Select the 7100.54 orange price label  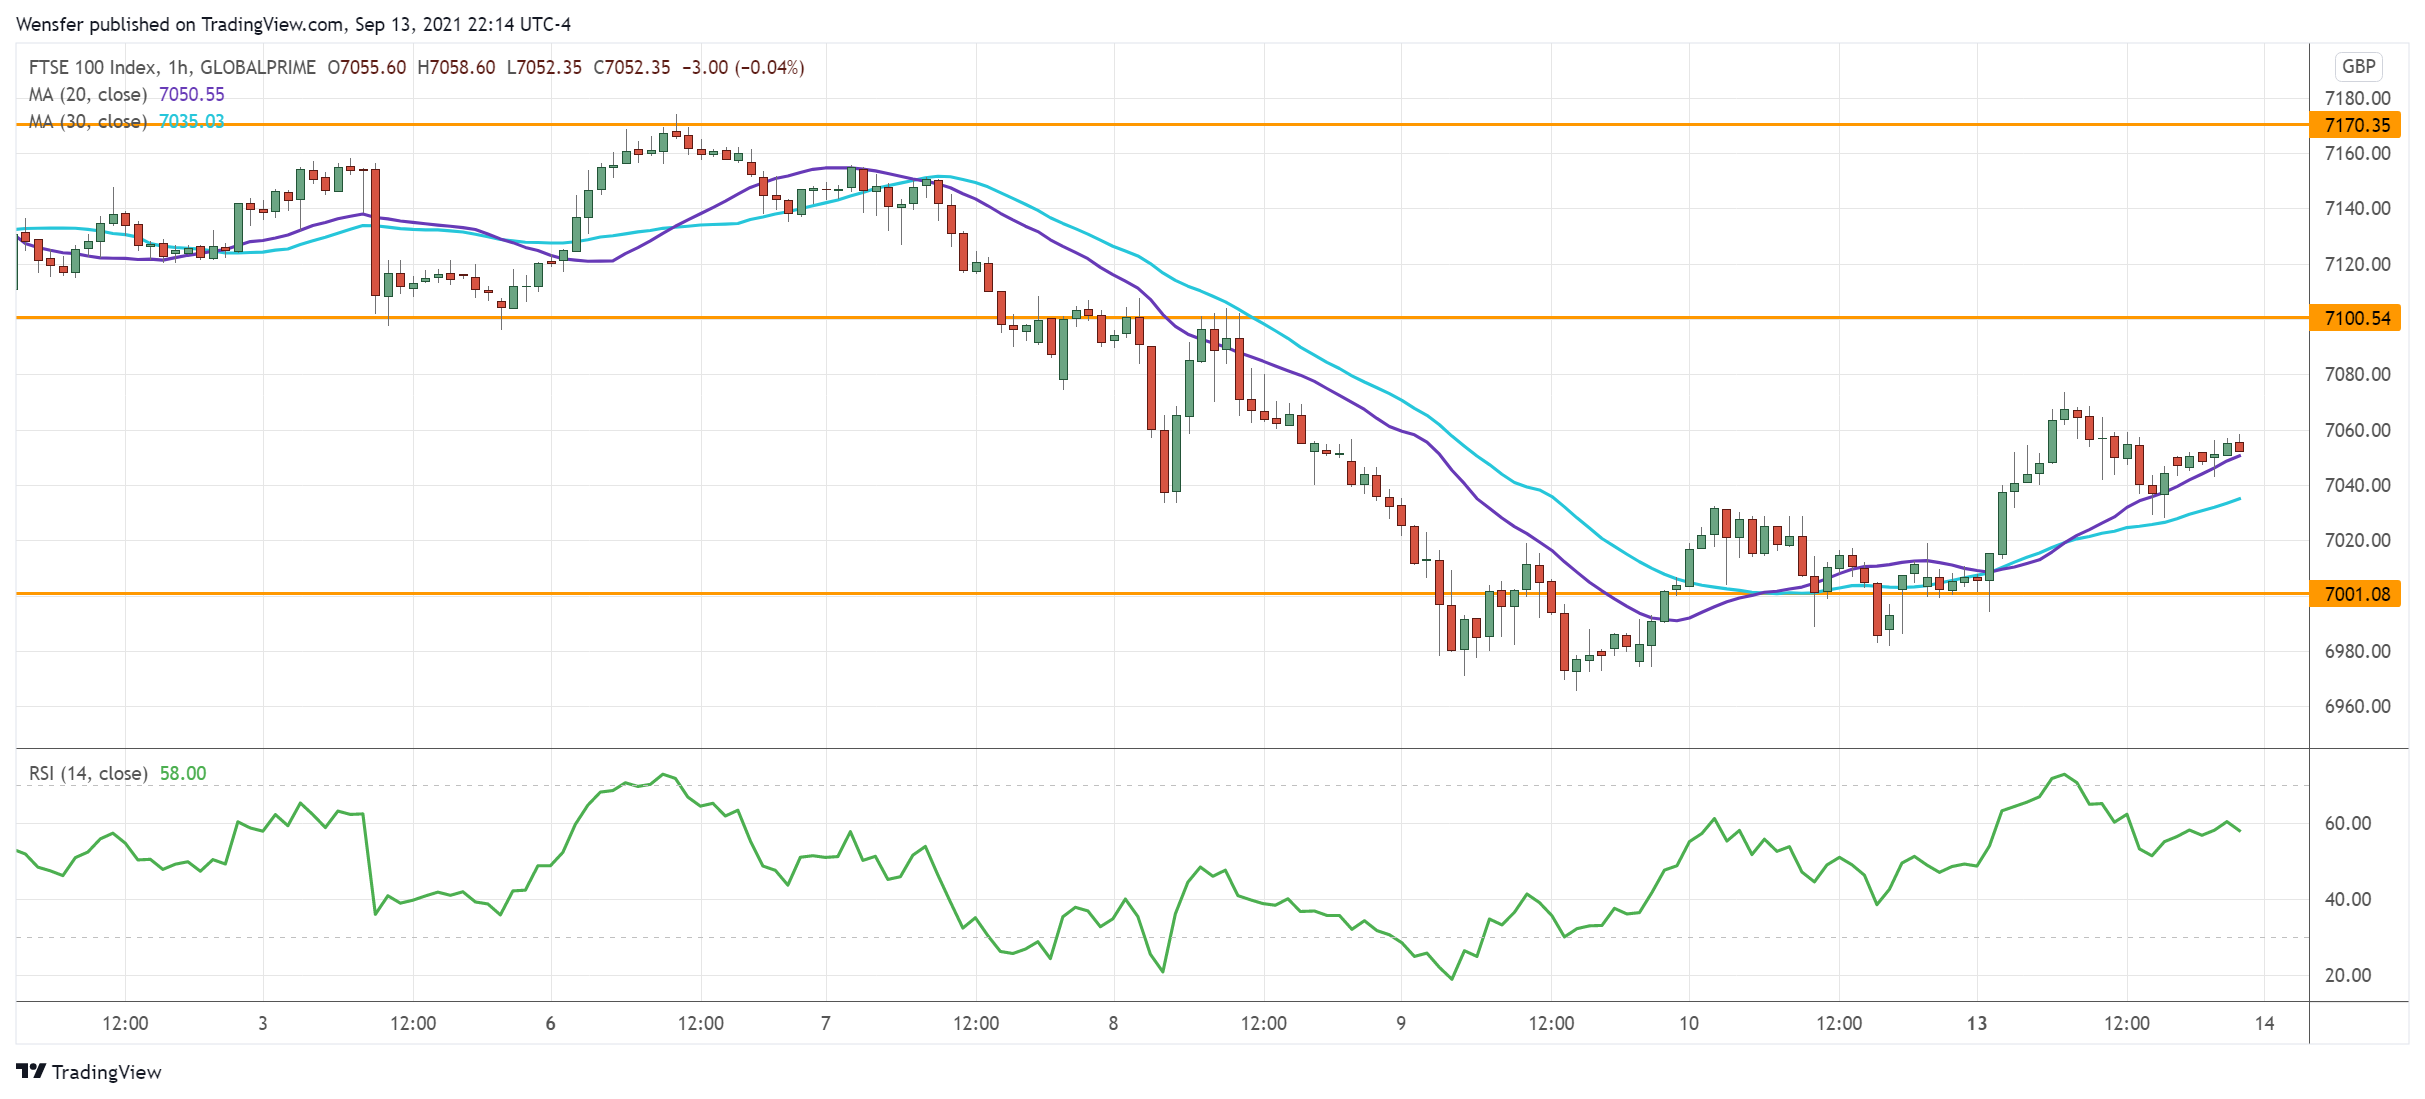(2357, 318)
